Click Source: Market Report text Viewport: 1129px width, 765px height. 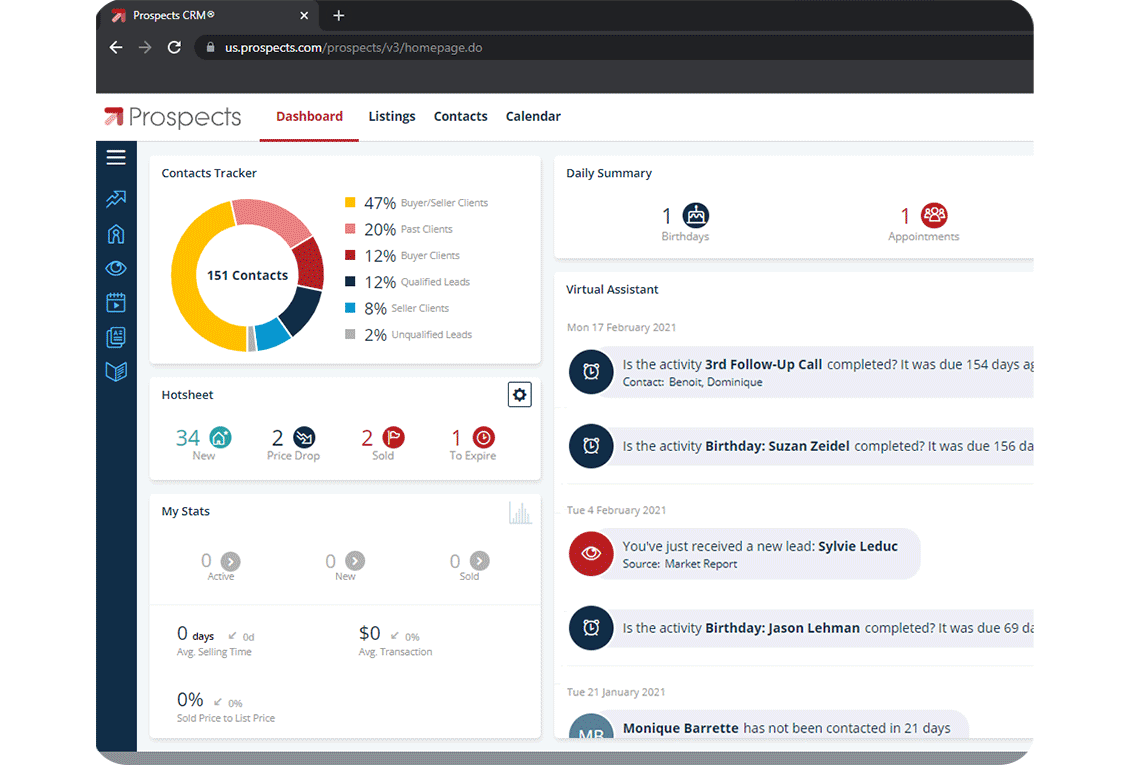(680, 564)
